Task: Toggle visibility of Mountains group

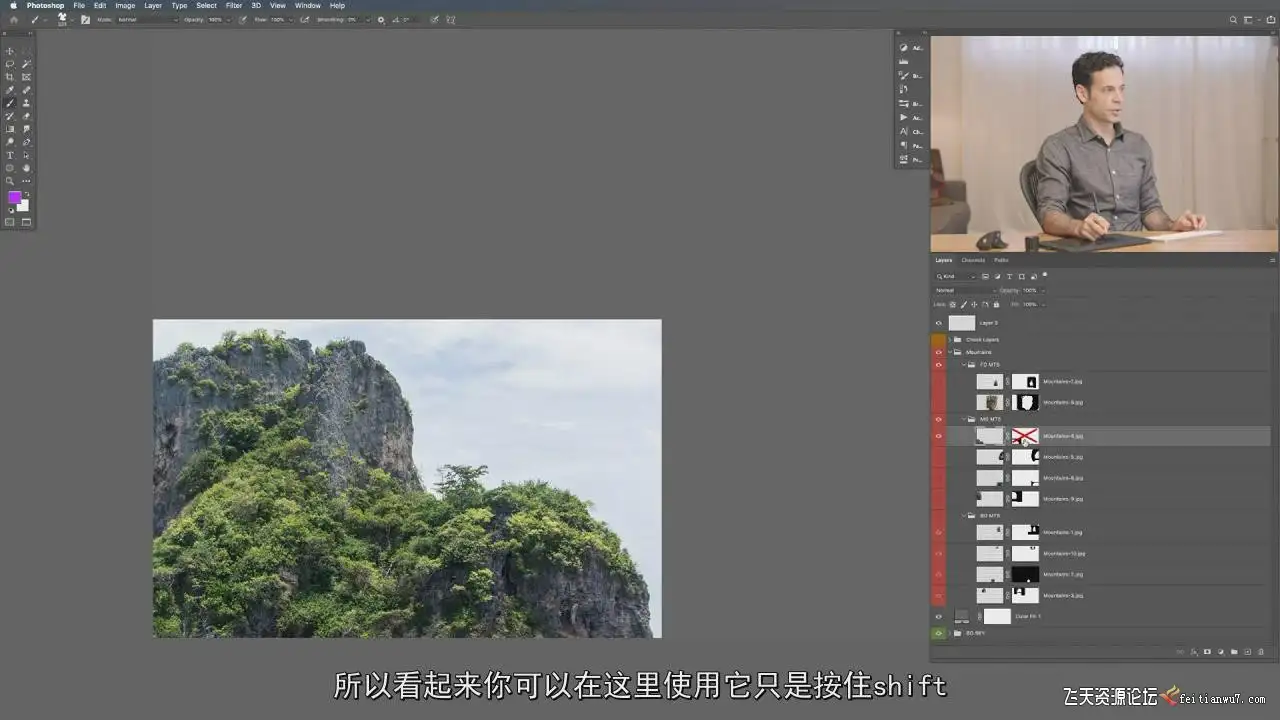Action: tap(938, 352)
